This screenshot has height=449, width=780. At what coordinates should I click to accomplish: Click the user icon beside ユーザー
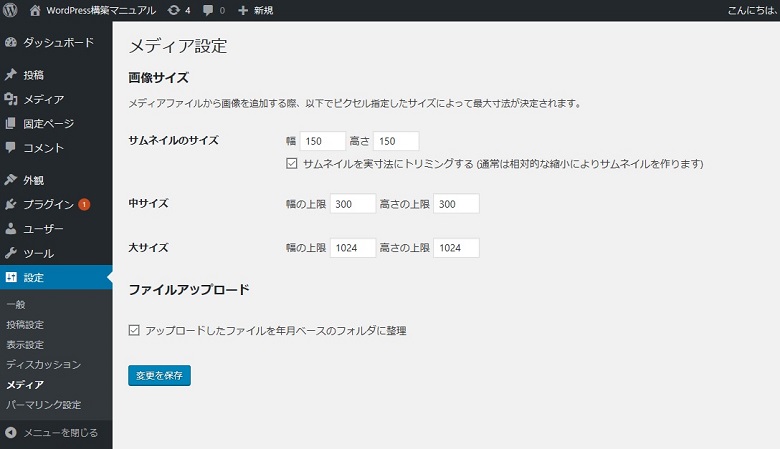click(11, 229)
